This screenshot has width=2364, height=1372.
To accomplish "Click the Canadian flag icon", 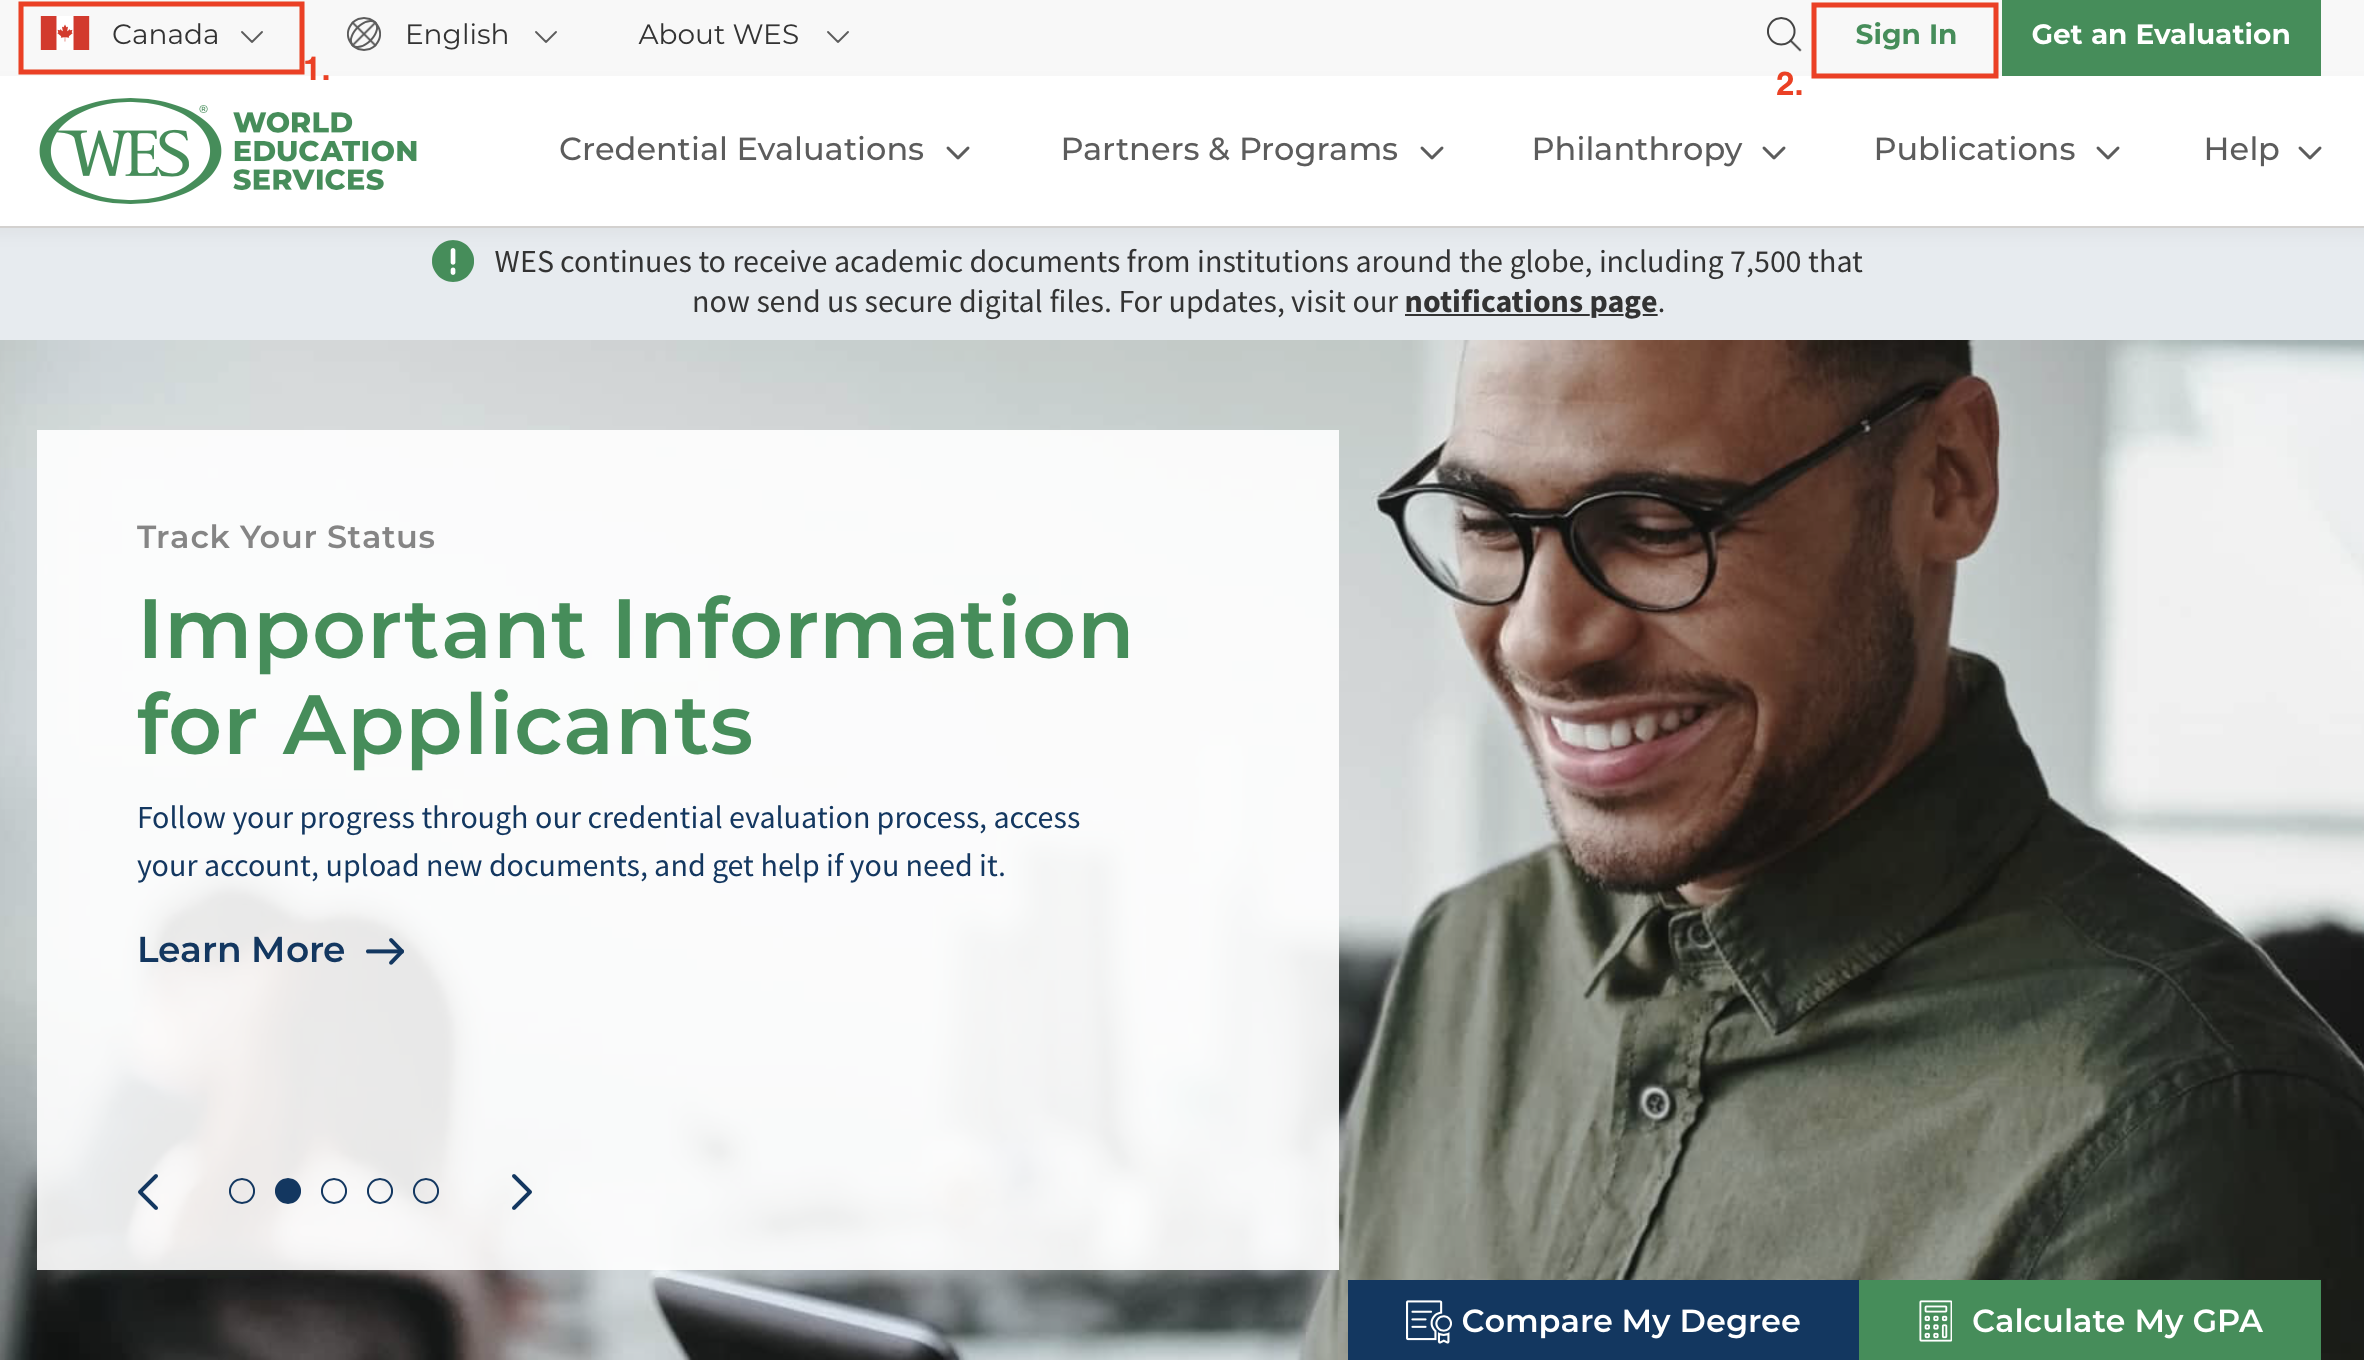I will point(65,34).
